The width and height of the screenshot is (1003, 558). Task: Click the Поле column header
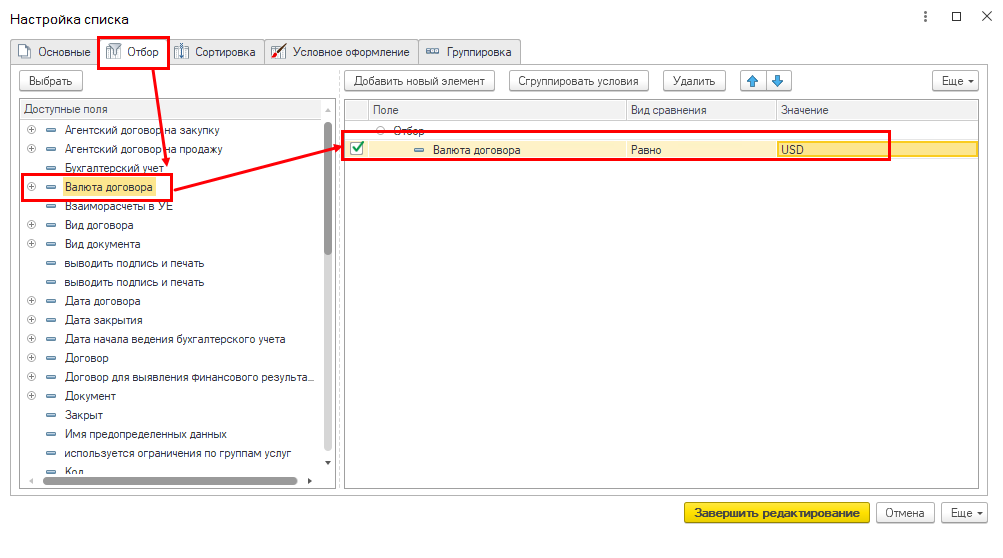coord(497,110)
